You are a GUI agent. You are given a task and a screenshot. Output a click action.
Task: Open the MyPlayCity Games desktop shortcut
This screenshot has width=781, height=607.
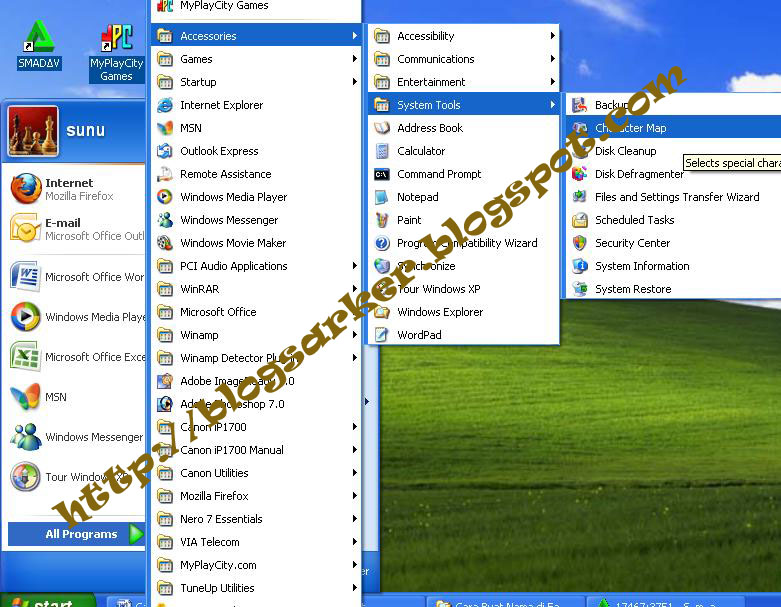117,54
